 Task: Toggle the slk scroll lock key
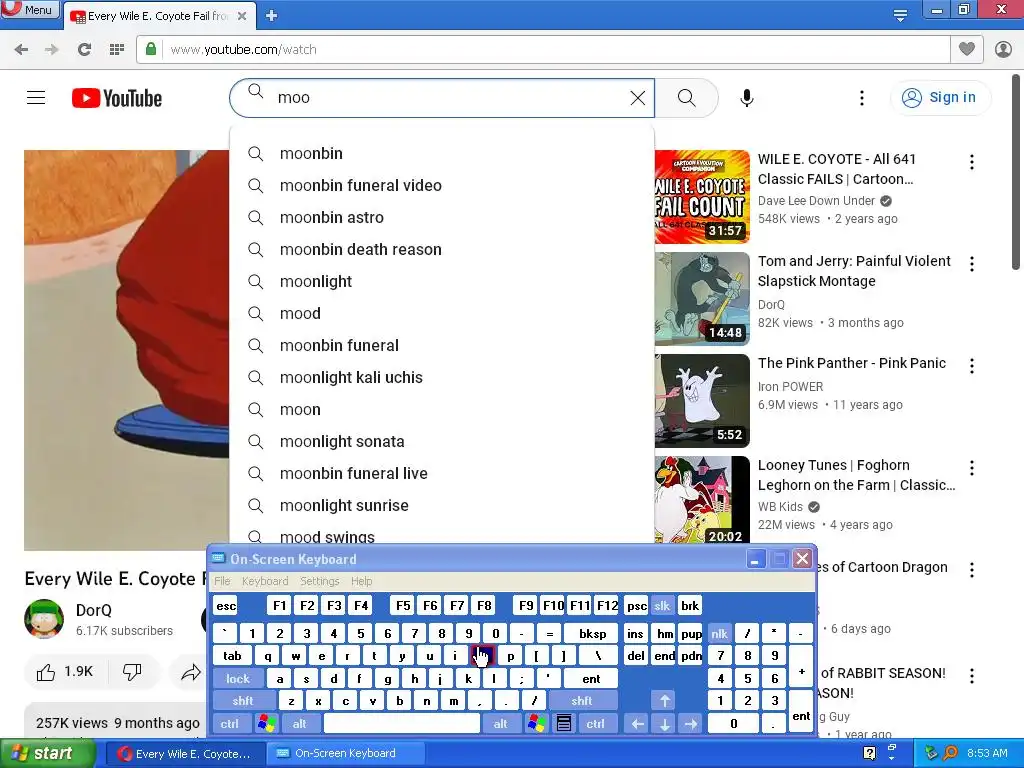(662, 605)
